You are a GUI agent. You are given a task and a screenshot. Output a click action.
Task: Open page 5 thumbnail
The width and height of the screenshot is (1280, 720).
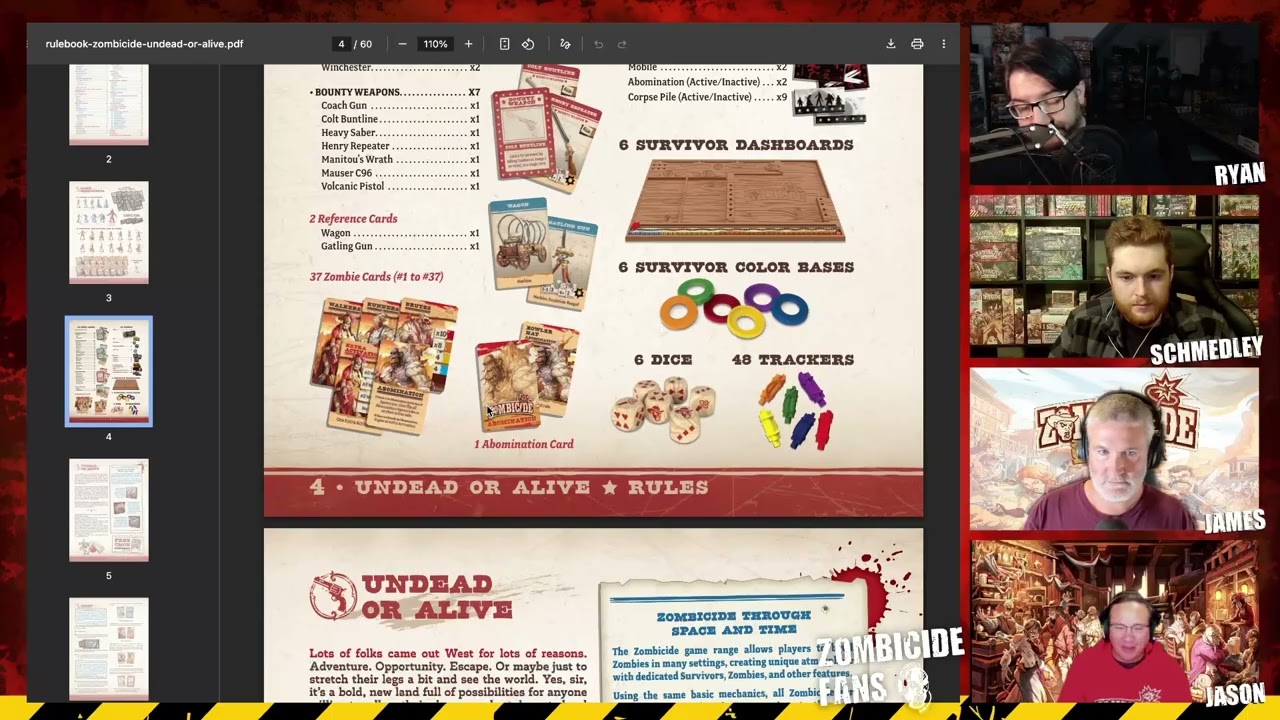coord(109,510)
